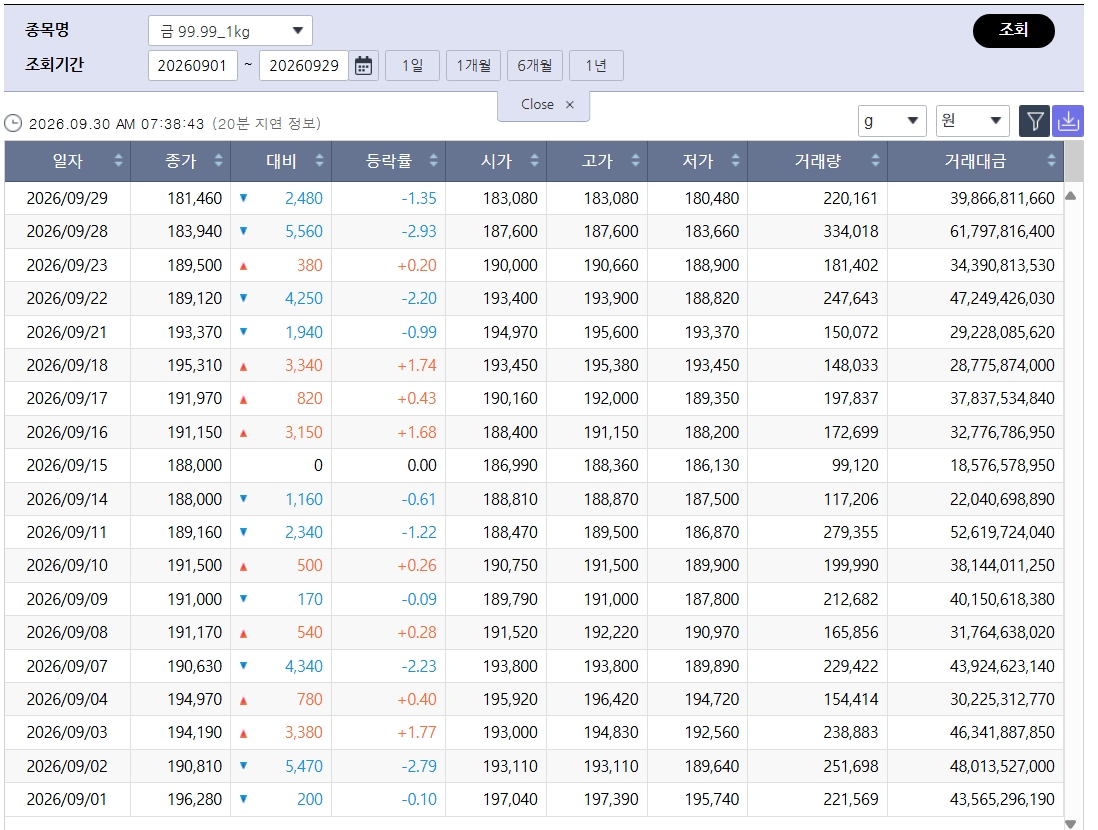
Task: Select the 2026/09/07 date cell
Action: (x=67, y=666)
